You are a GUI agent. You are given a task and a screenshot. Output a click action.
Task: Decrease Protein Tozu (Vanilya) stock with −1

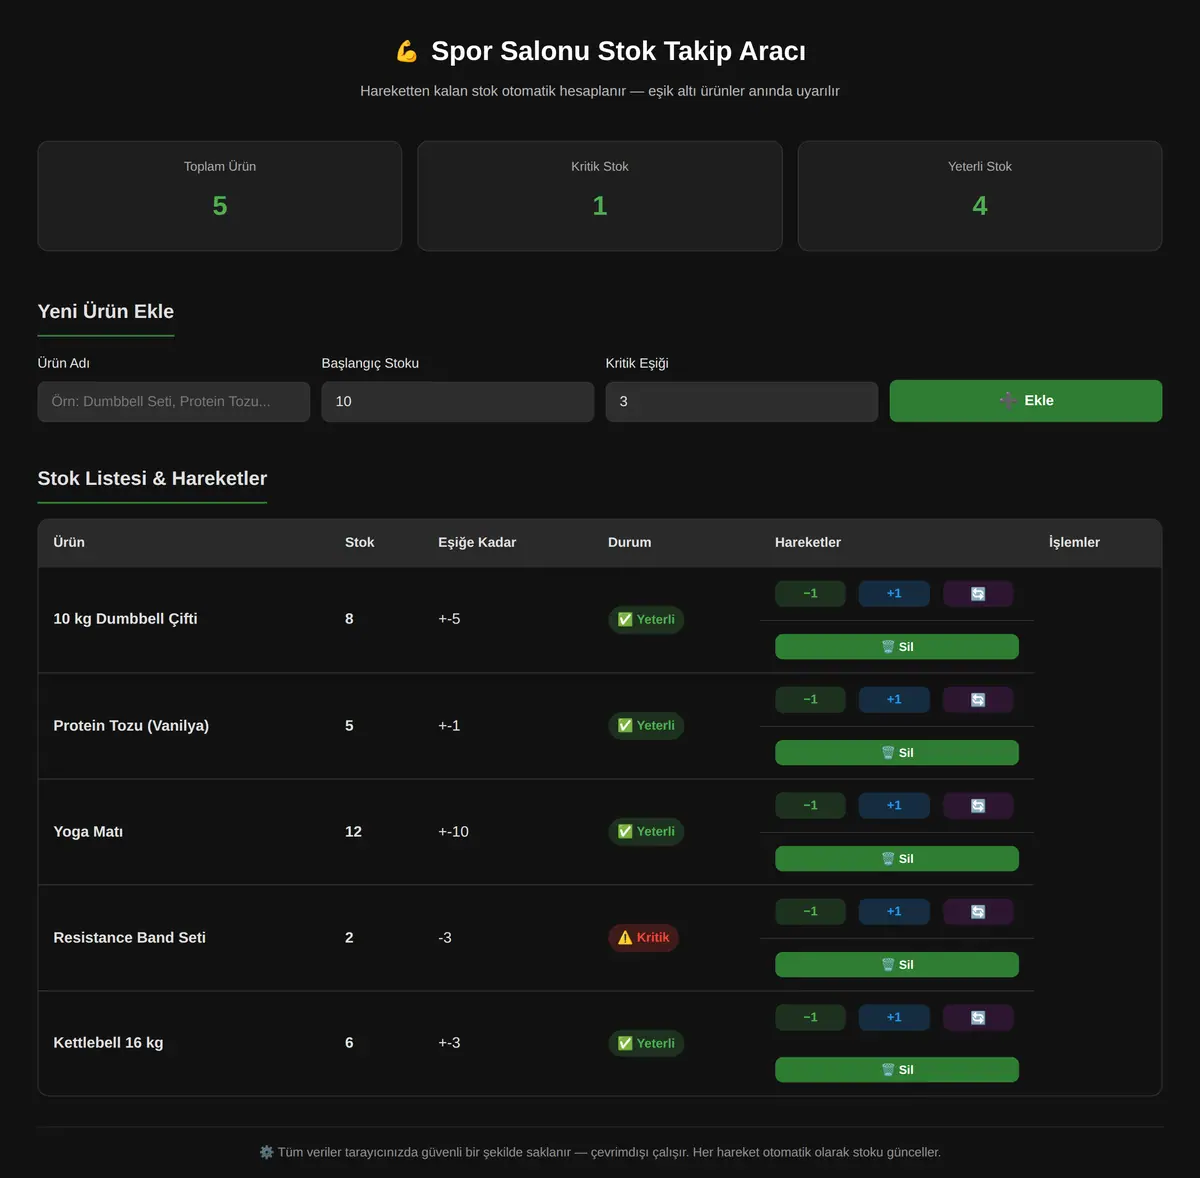(x=810, y=700)
